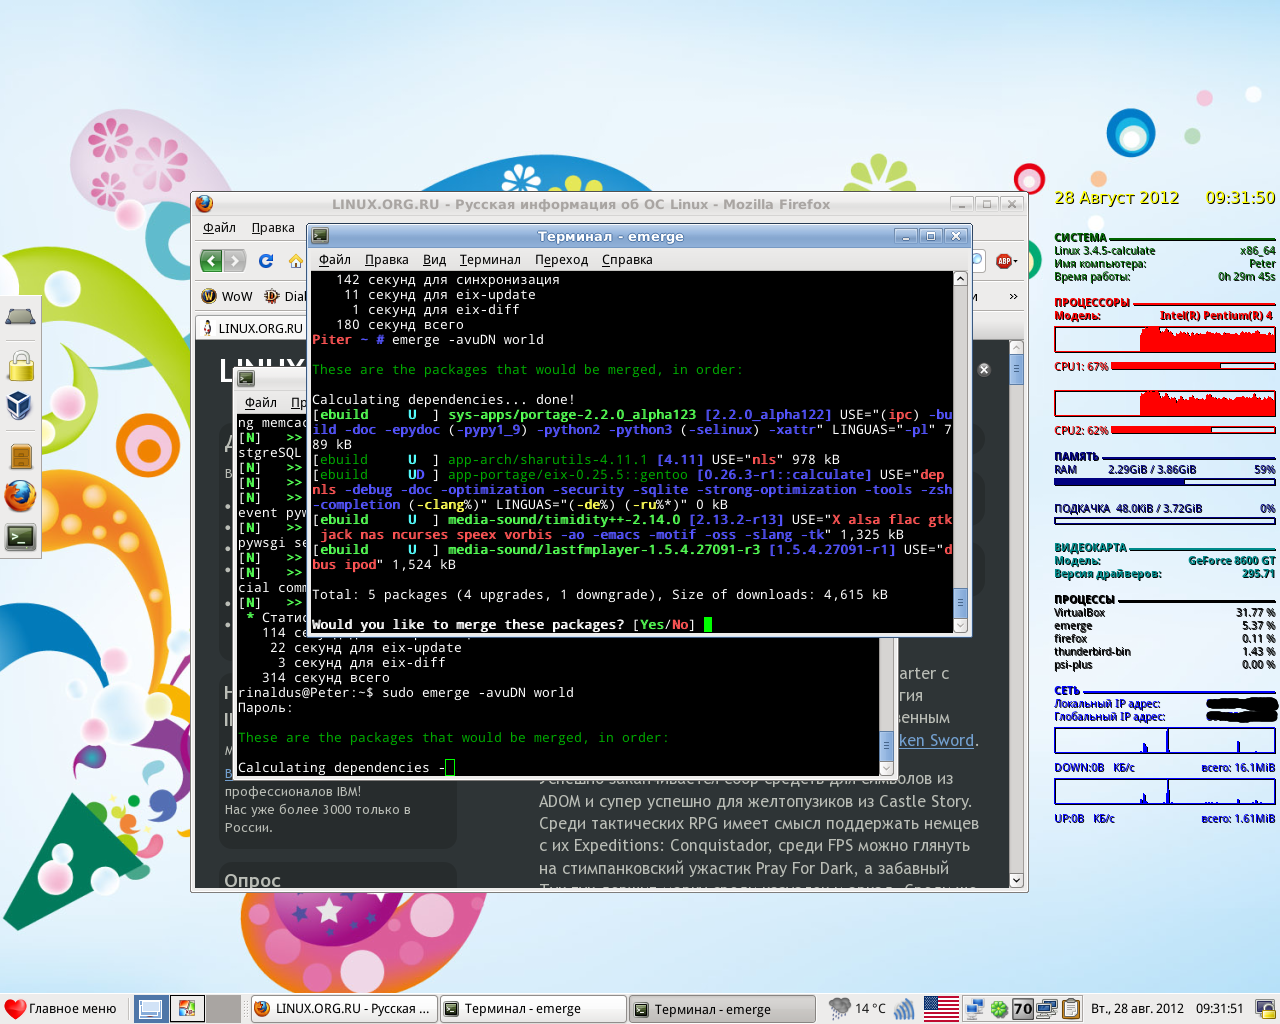Click 'Опрос' heading on web page
This screenshot has width=1280, height=1024.
coord(252,880)
